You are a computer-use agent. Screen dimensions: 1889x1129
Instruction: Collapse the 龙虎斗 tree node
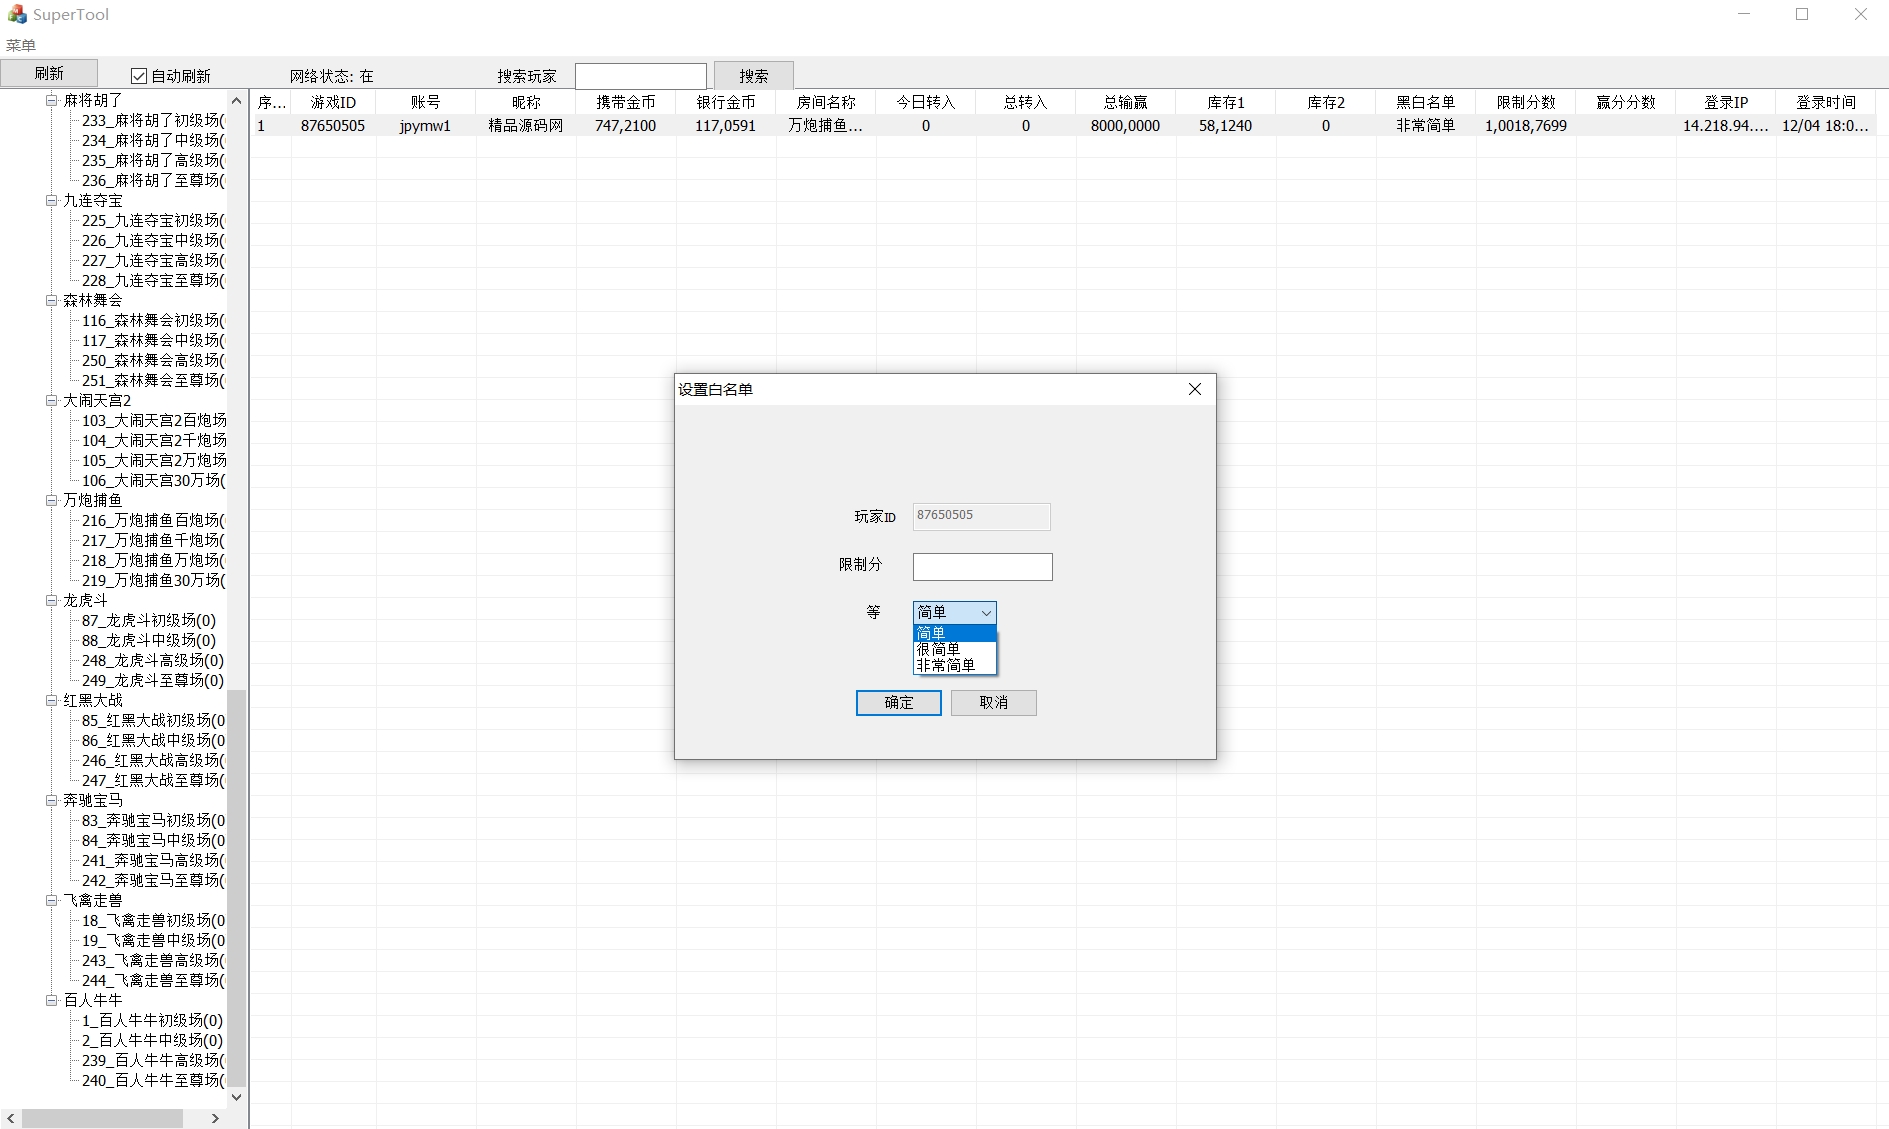coord(51,600)
